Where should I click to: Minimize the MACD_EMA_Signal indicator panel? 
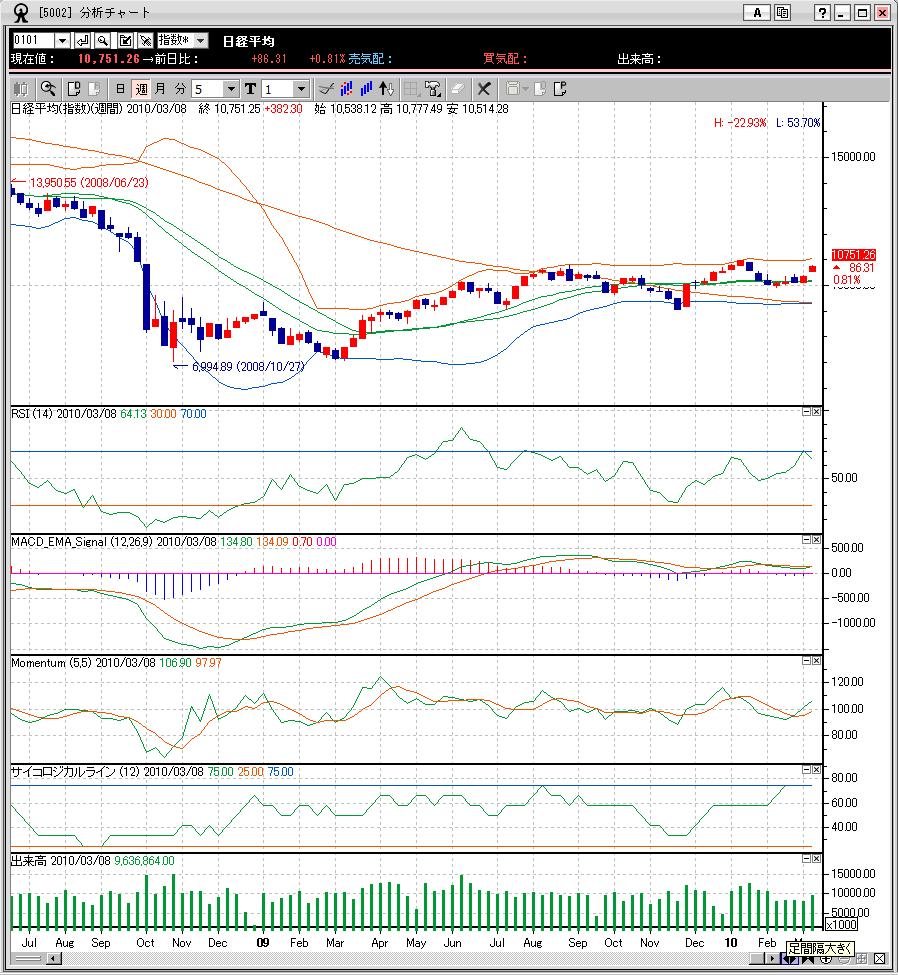(806, 540)
